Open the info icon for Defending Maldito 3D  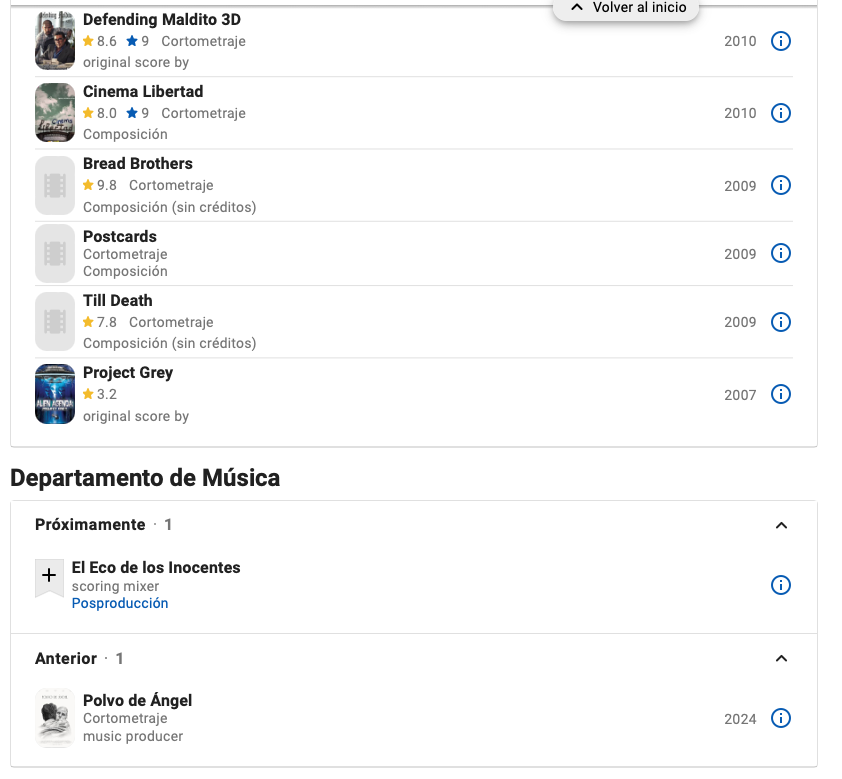781,41
